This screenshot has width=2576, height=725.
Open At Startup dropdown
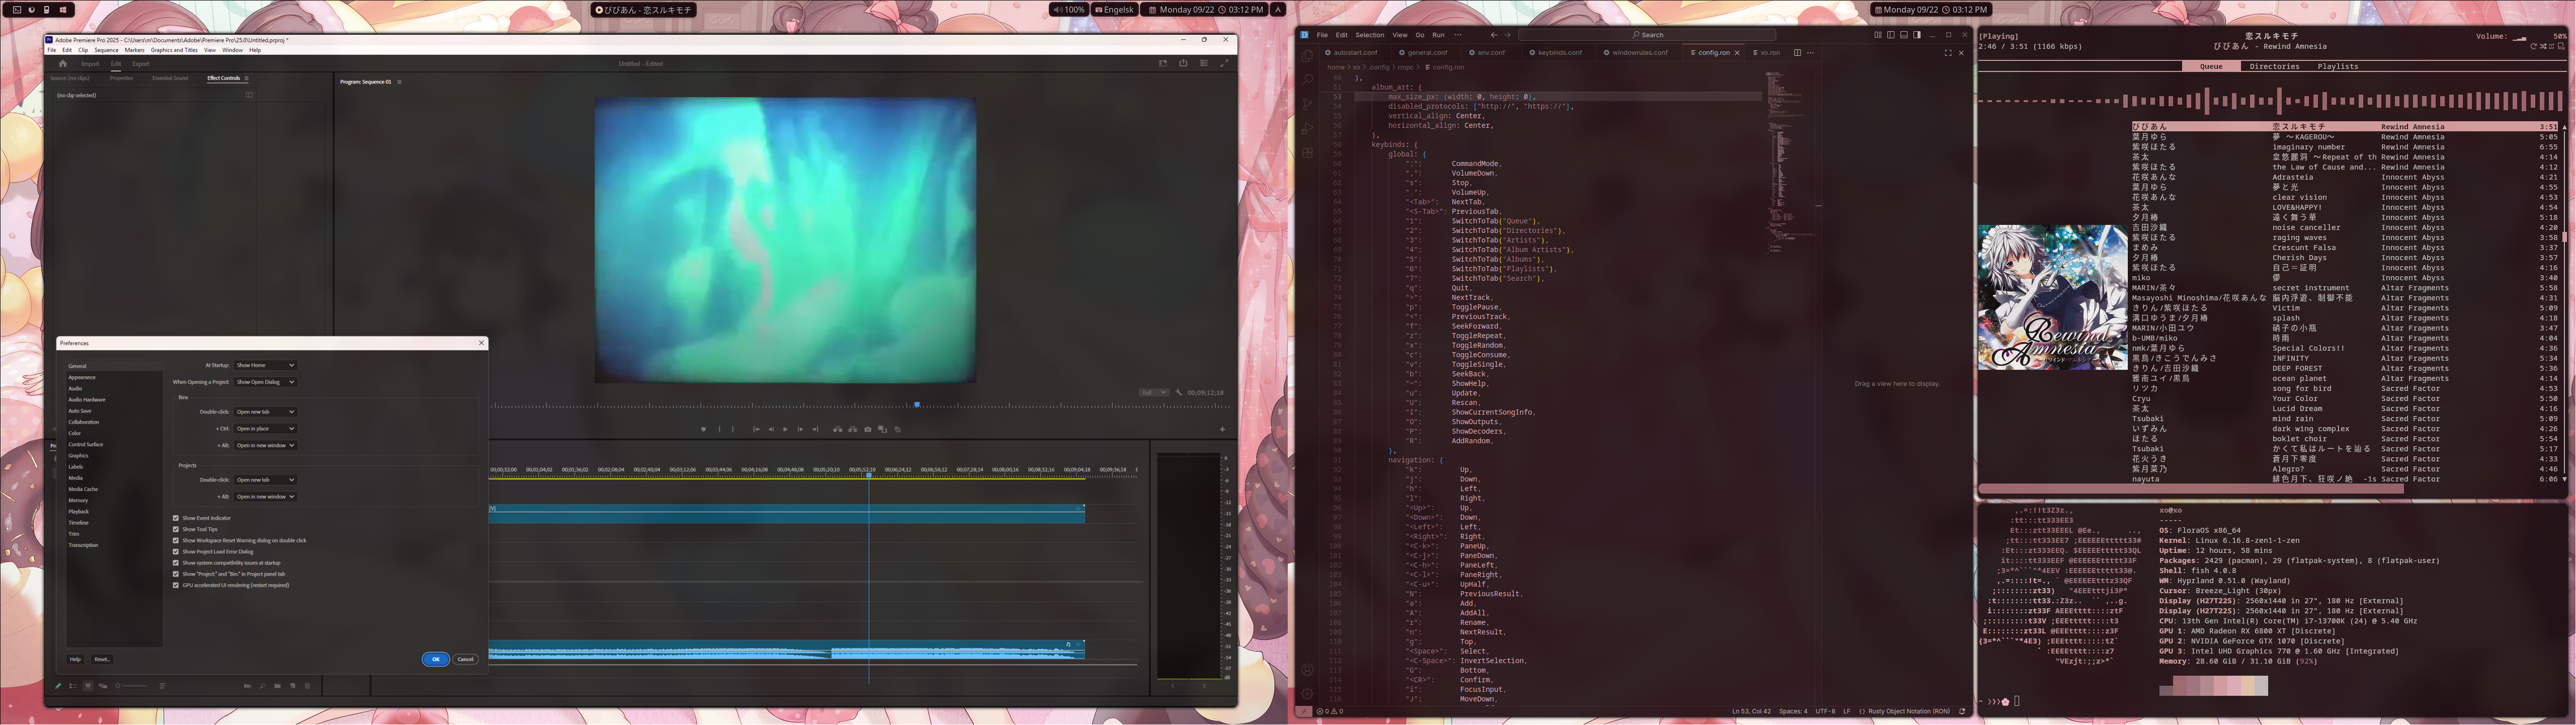[265, 365]
